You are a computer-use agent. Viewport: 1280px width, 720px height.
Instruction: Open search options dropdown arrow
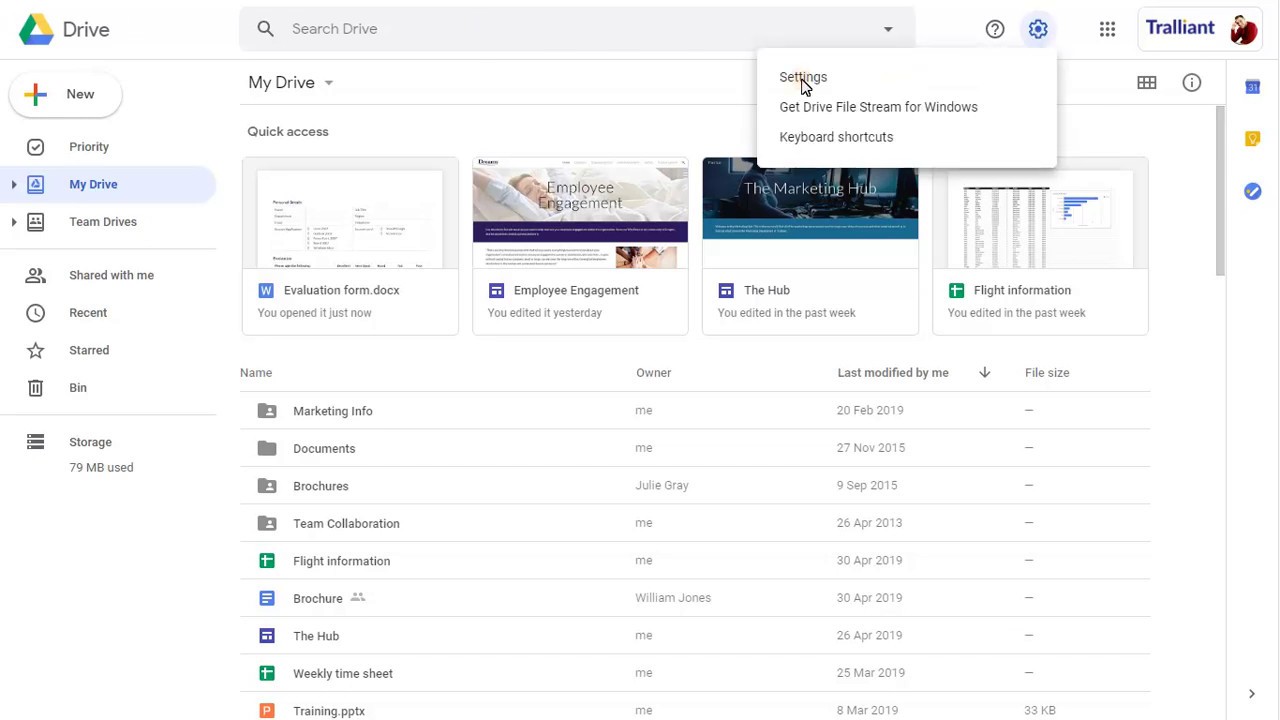coord(888,29)
